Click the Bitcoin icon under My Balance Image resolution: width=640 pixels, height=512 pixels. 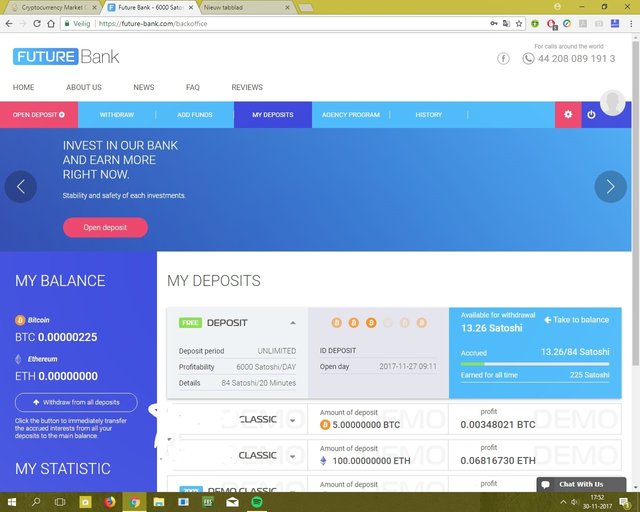click(20, 320)
